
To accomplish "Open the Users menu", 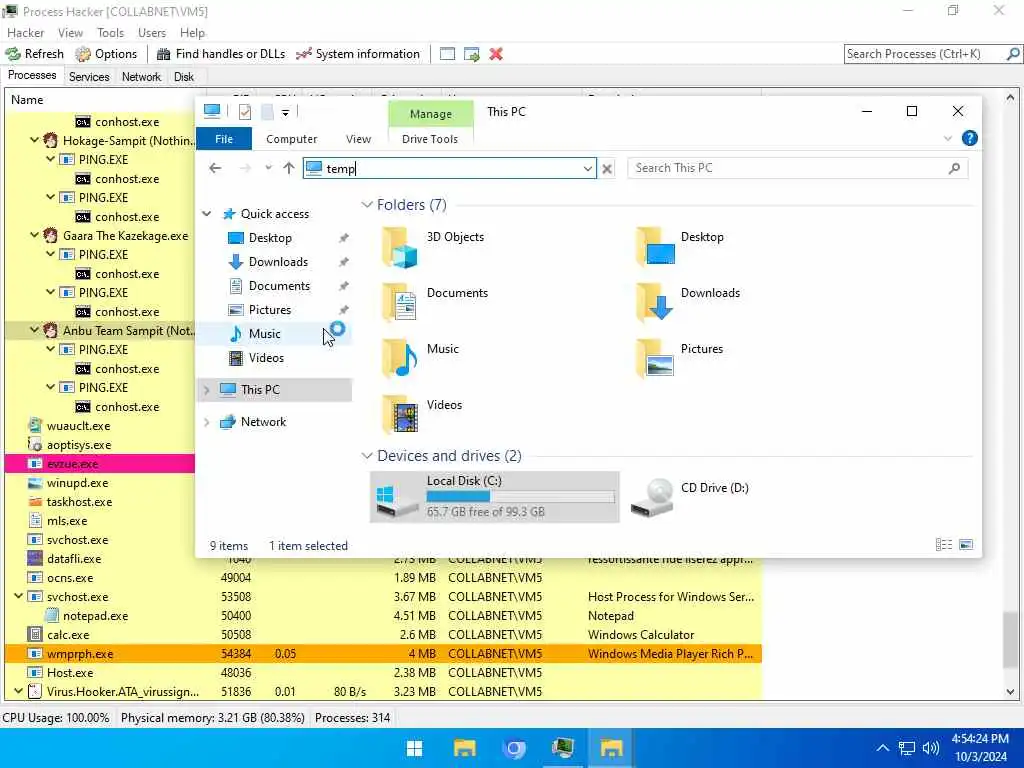I will 152,33.
